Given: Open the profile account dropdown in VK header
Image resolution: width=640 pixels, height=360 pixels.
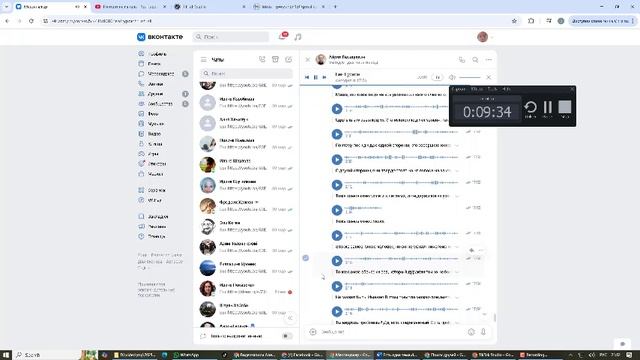Looking at the screenshot, I should [x=485, y=37].
